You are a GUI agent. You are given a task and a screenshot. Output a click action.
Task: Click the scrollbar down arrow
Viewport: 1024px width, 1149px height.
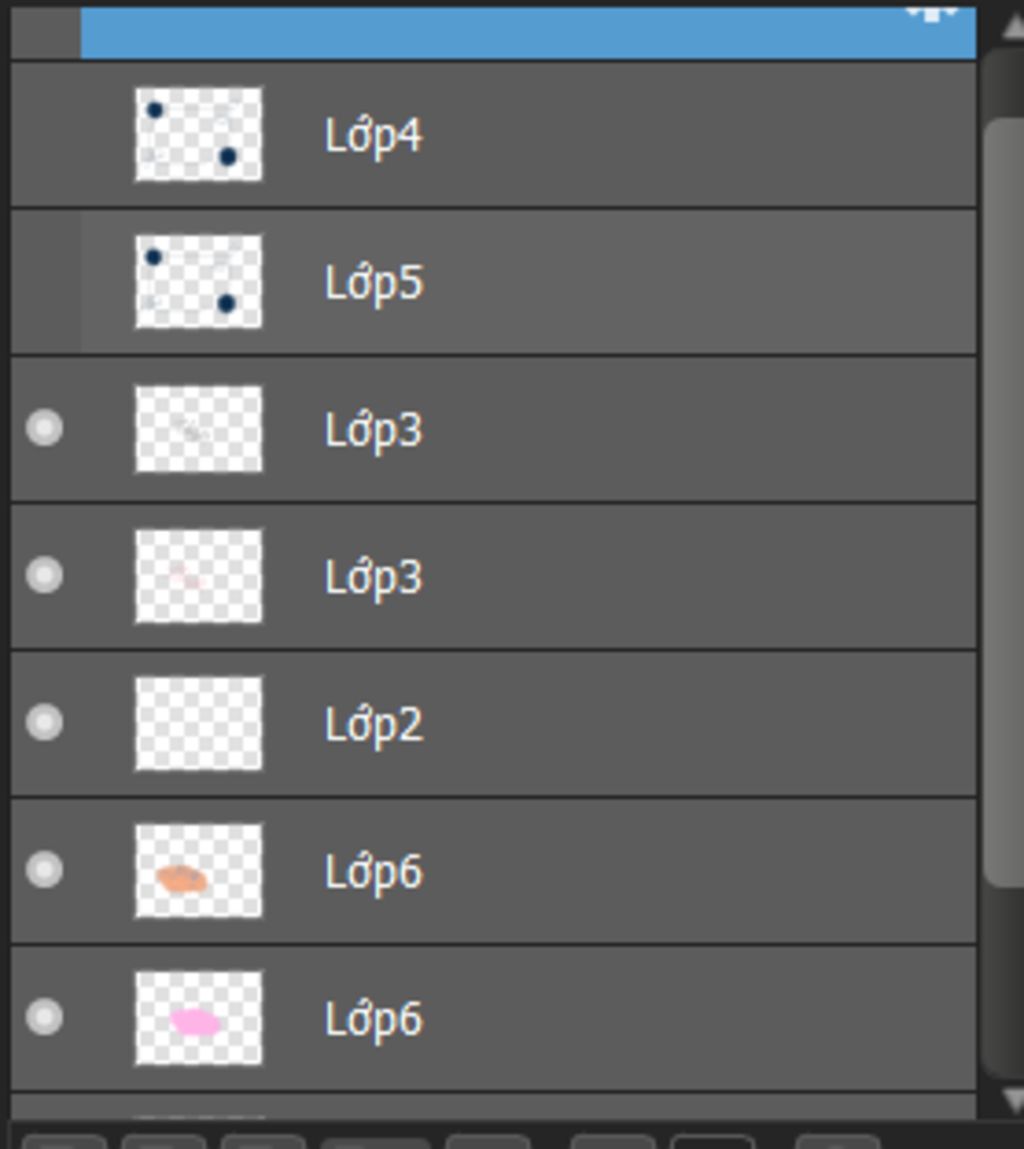1013,1099
